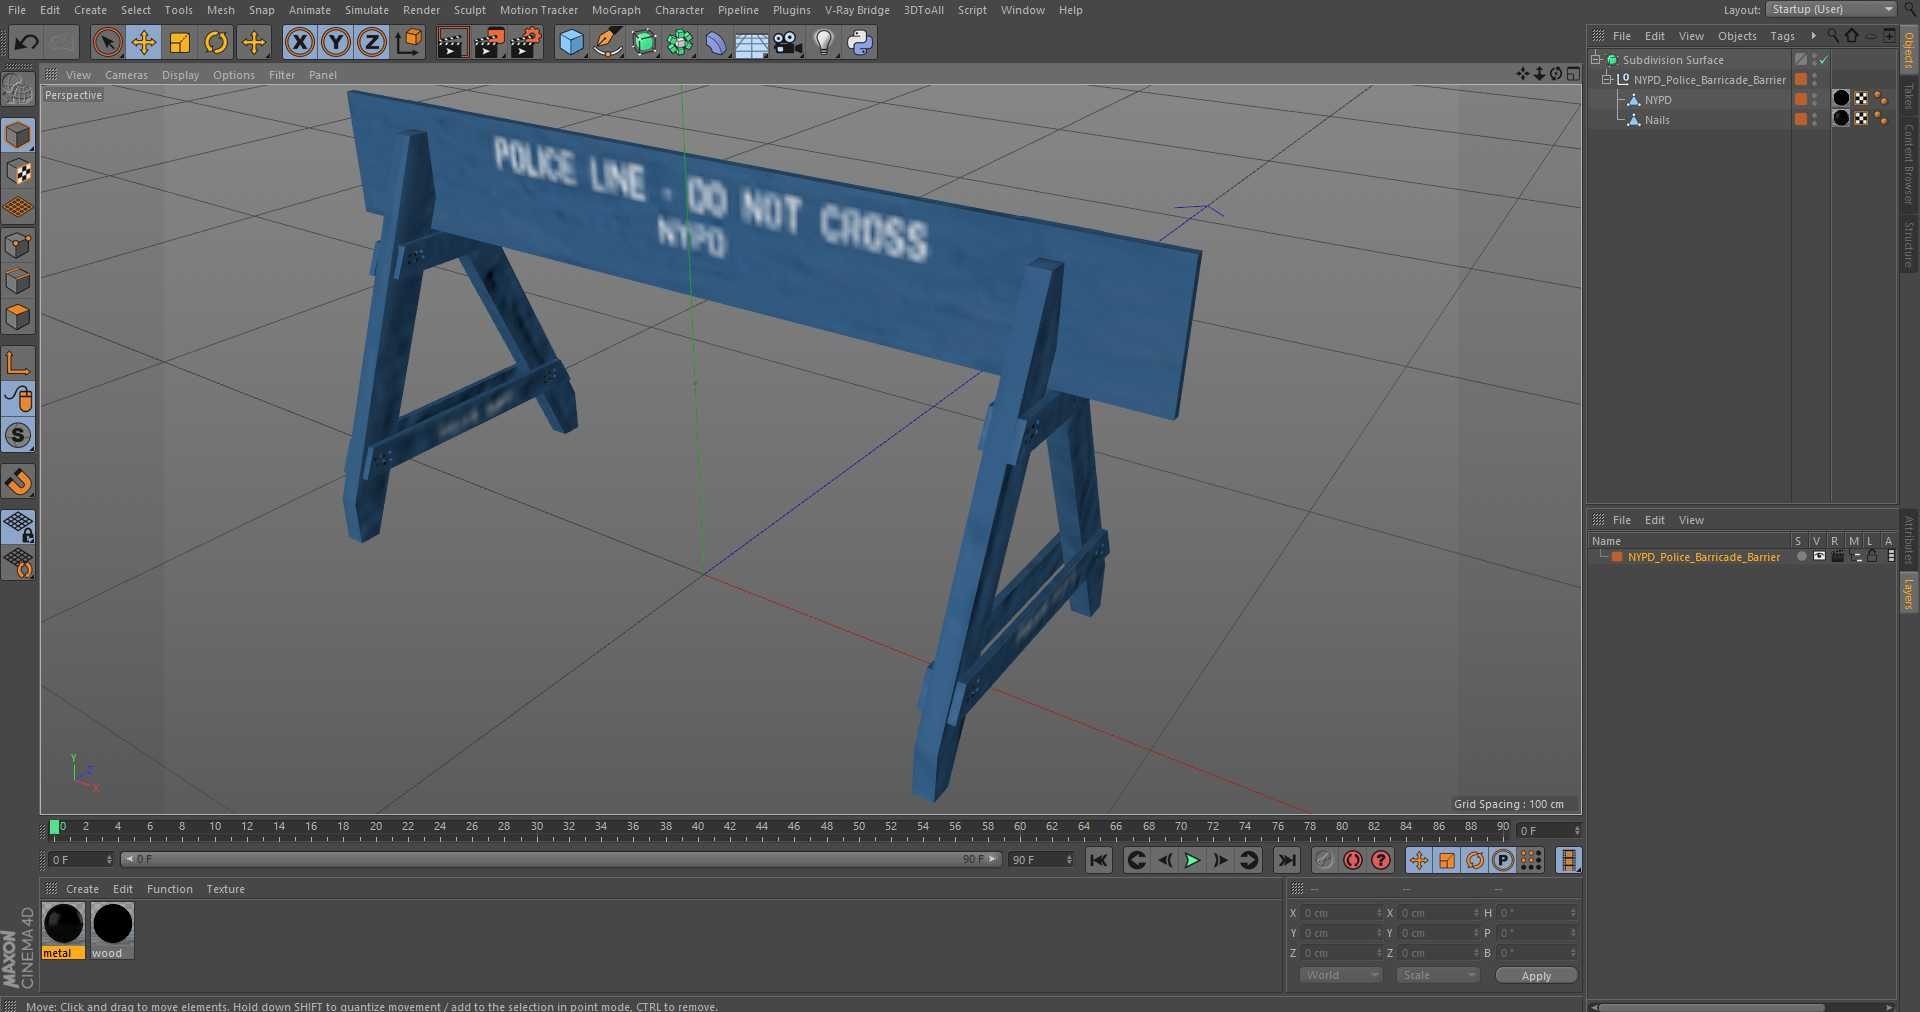Open the World coordinate dropdown
The height and width of the screenshot is (1012, 1920).
click(x=1340, y=975)
